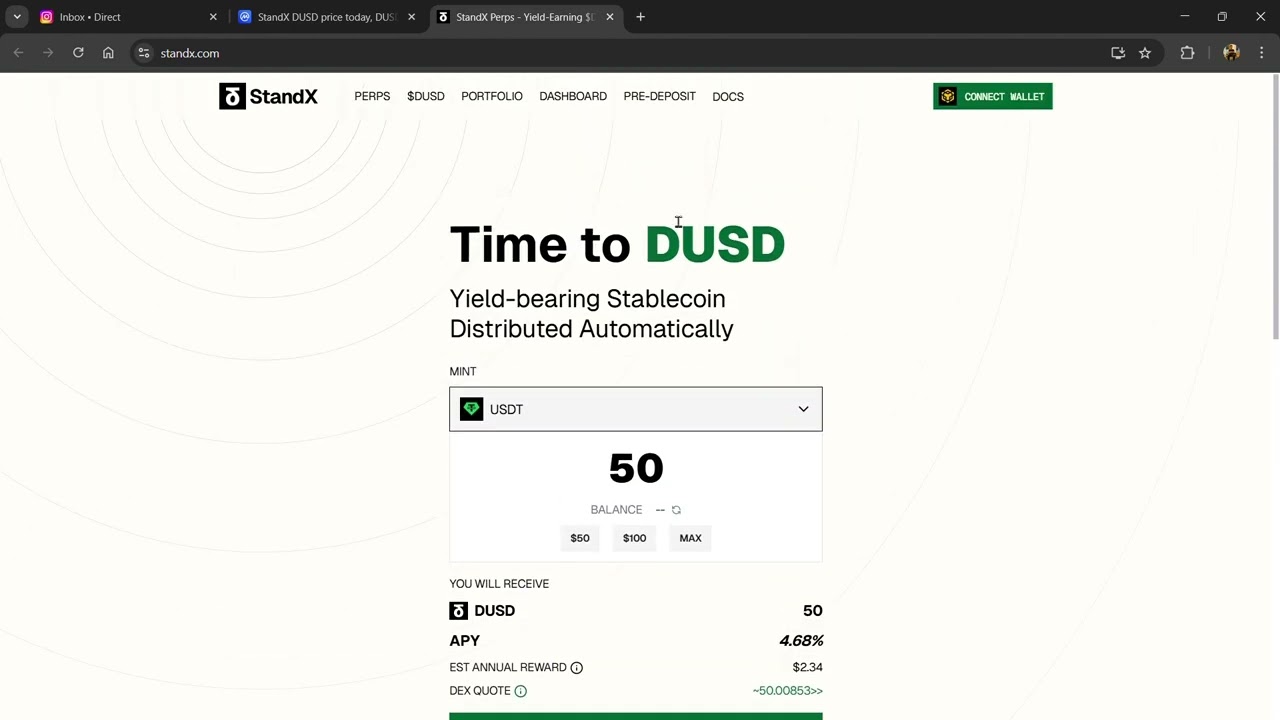Viewport: 1280px width, 720px height.
Task: Open the PERPS nav item
Action: pyautogui.click(x=372, y=96)
